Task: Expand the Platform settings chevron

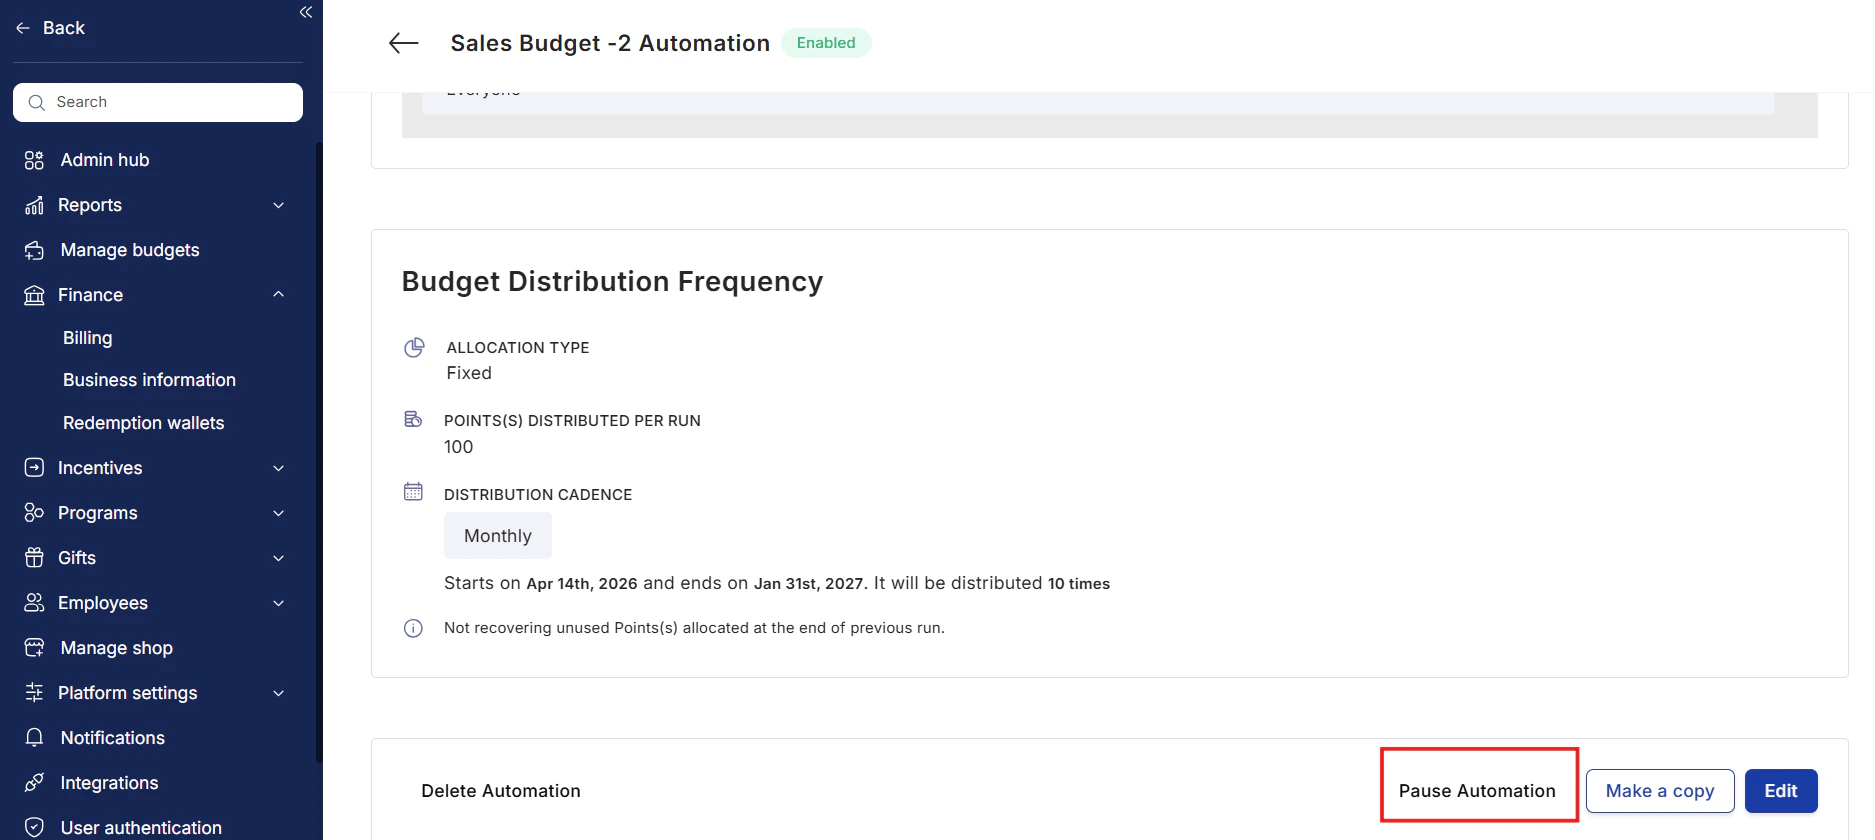Action: [x=279, y=693]
